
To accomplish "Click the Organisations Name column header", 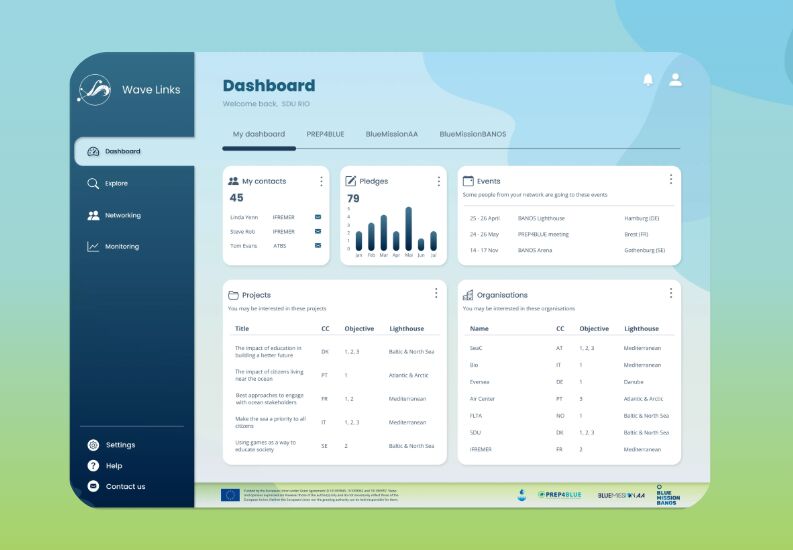I will (x=479, y=329).
